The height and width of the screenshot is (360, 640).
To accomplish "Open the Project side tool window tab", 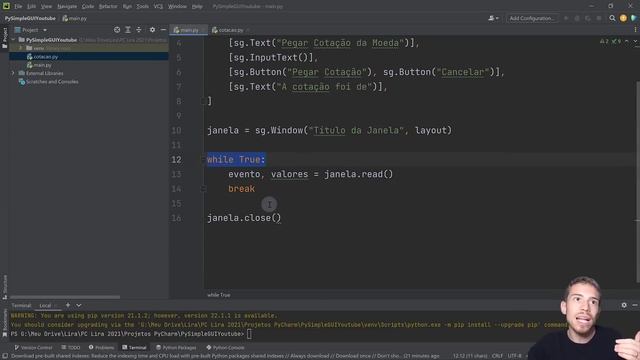I will 4,38.
